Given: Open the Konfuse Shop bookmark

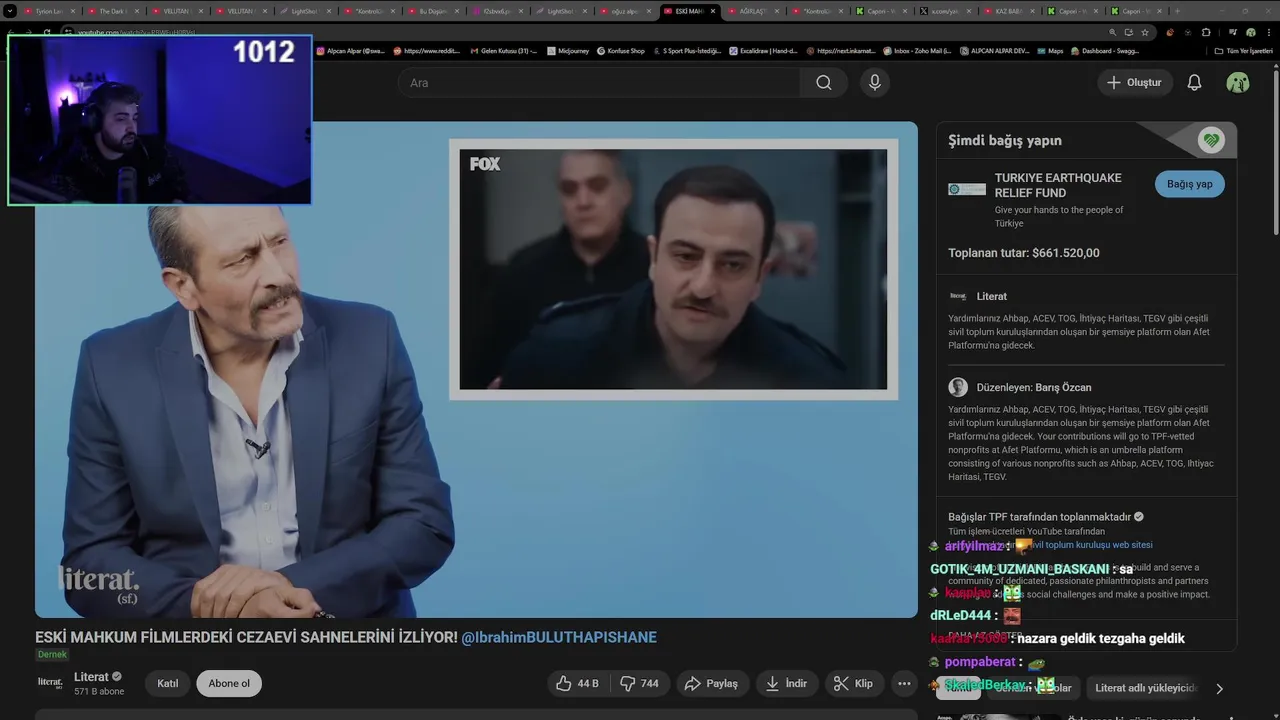Looking at the screenshot, I should [x=620, y=51].
